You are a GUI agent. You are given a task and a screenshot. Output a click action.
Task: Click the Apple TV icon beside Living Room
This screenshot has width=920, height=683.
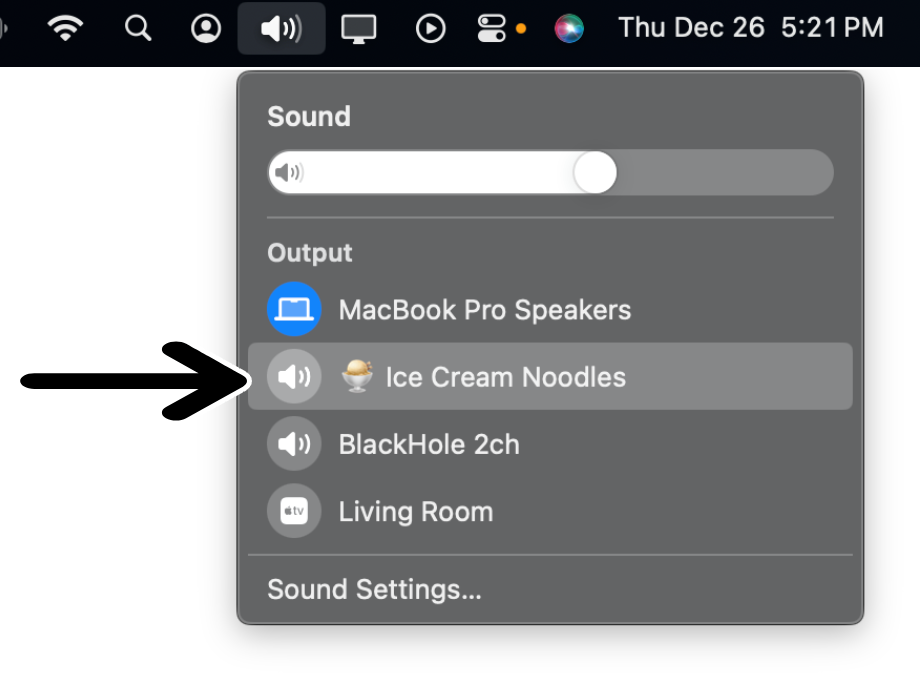tap(293, 510)
